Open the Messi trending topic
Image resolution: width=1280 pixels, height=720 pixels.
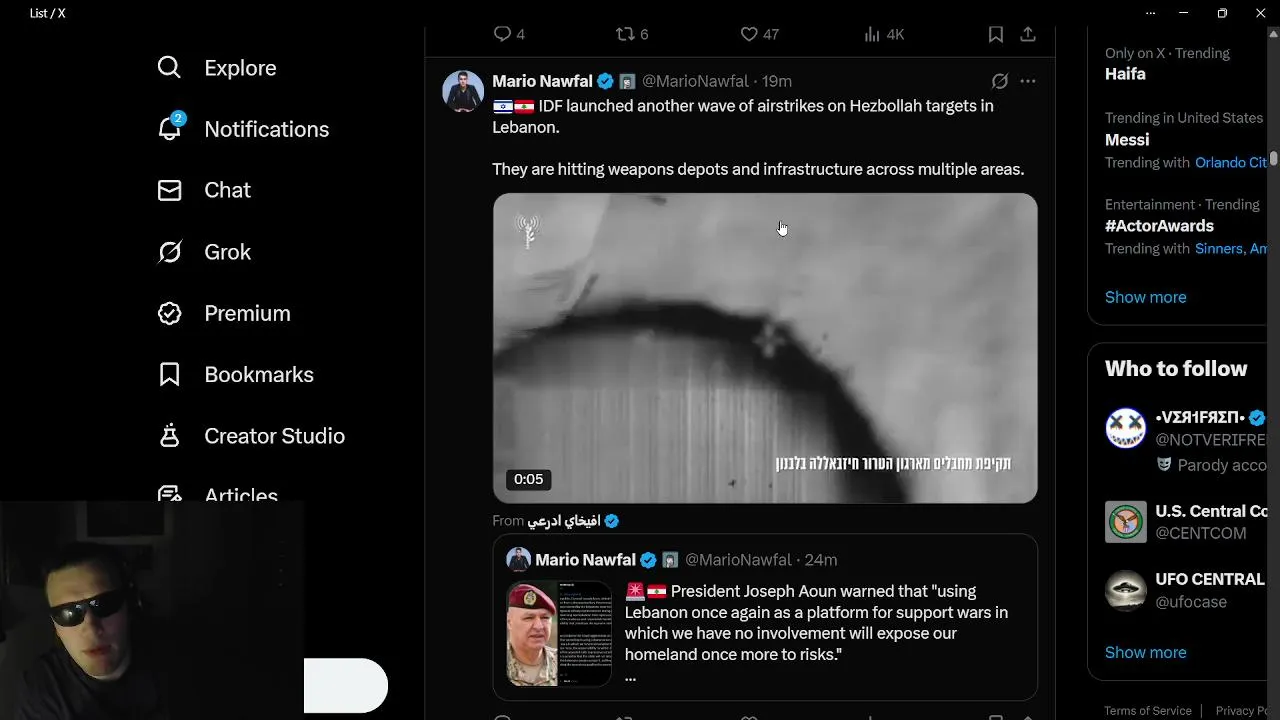[1127, 140]
